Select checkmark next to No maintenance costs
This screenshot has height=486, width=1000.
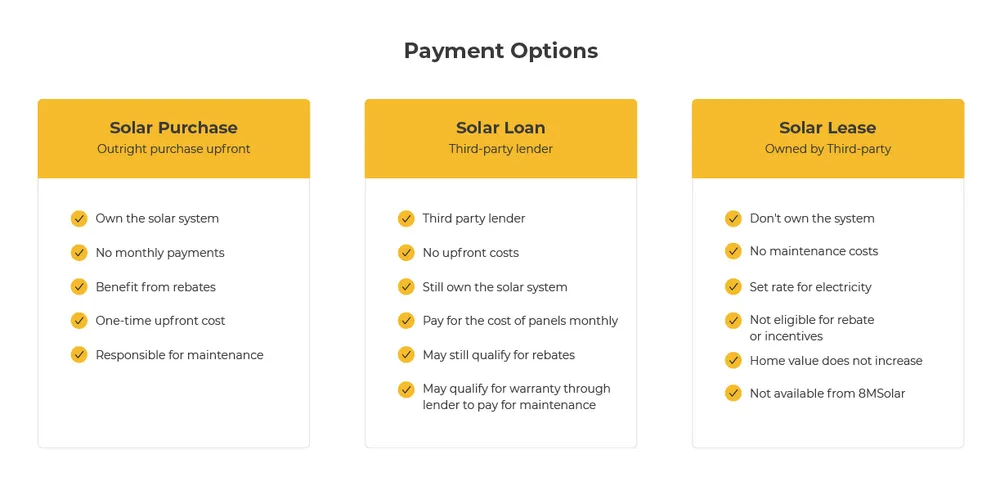pos(733,251)
